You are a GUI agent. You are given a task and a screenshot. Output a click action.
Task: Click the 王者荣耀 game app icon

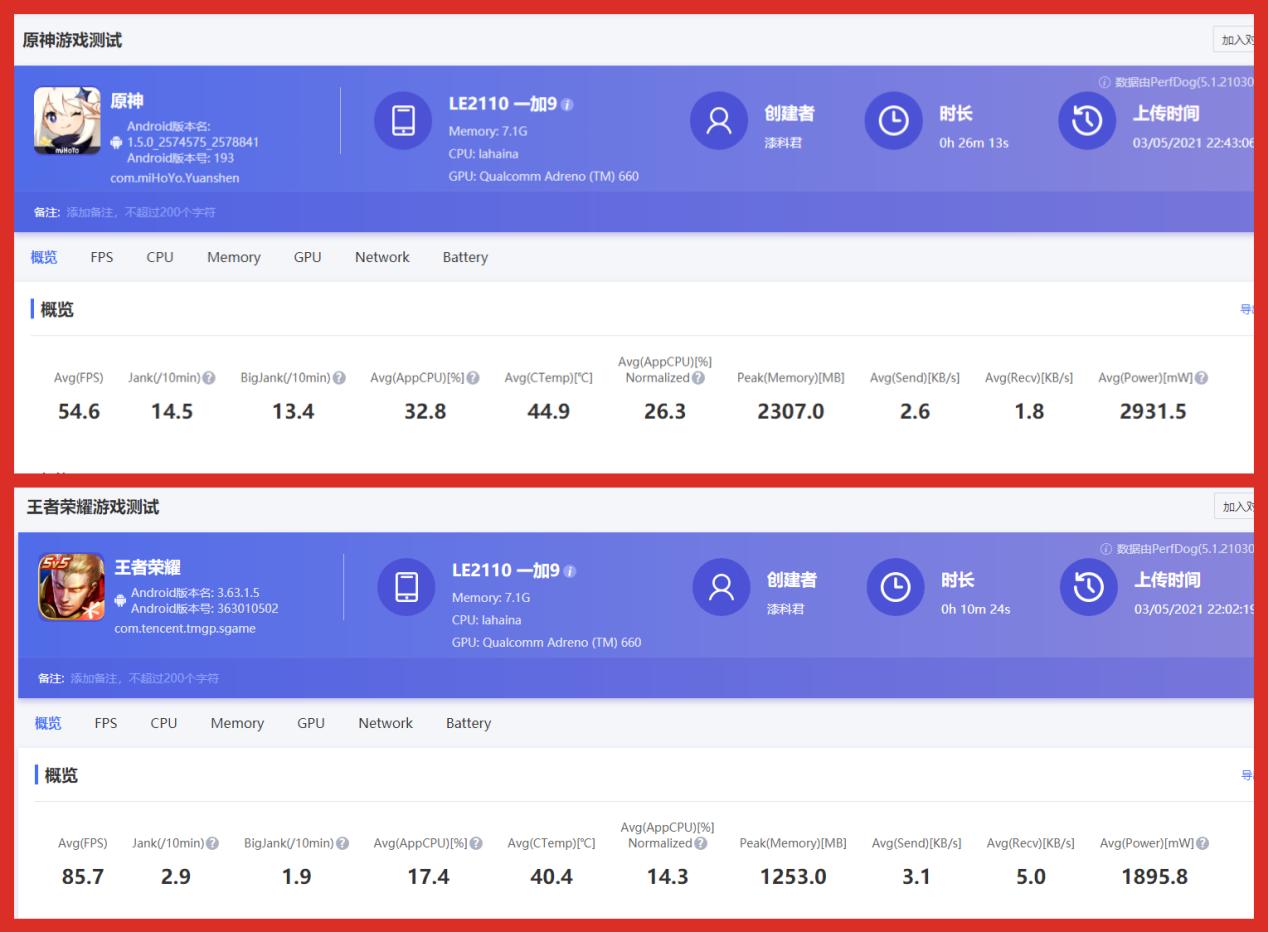[x=71, y=587]
